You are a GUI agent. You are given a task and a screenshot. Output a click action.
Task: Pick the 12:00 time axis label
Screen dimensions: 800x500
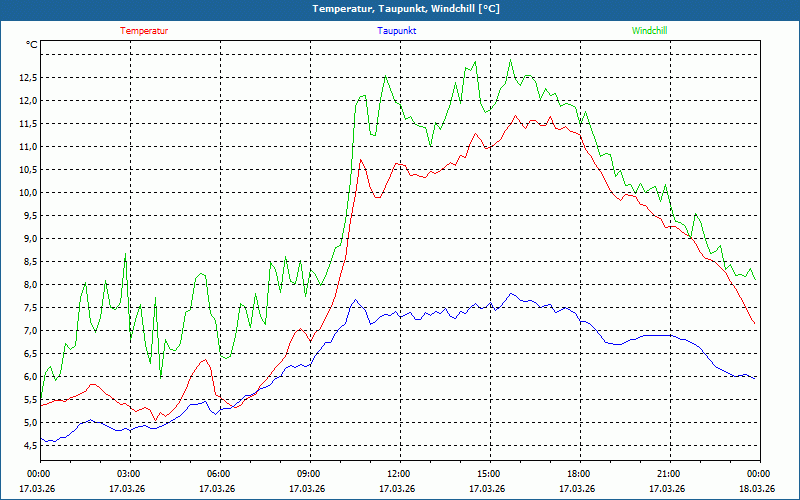click(398, 474)
